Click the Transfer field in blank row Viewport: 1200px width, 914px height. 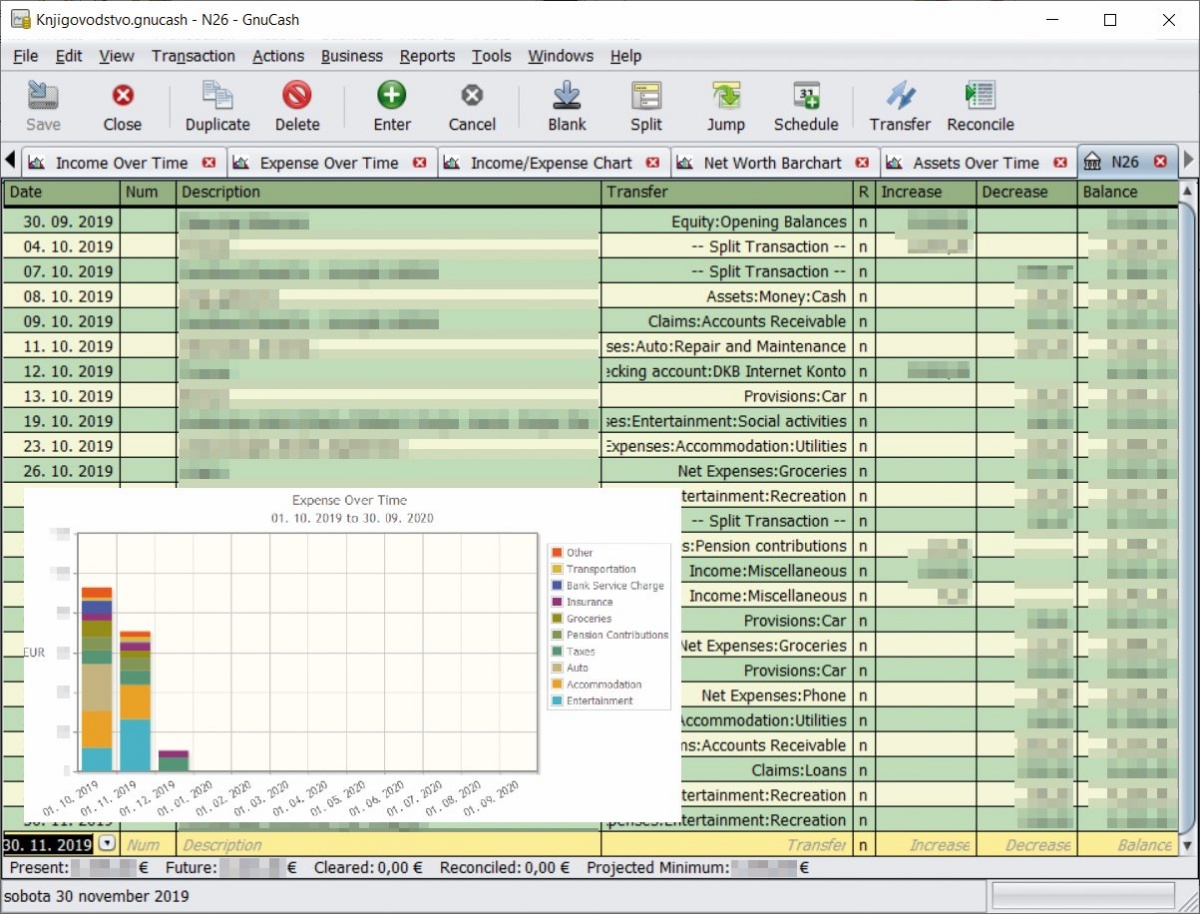click(728, 845)
